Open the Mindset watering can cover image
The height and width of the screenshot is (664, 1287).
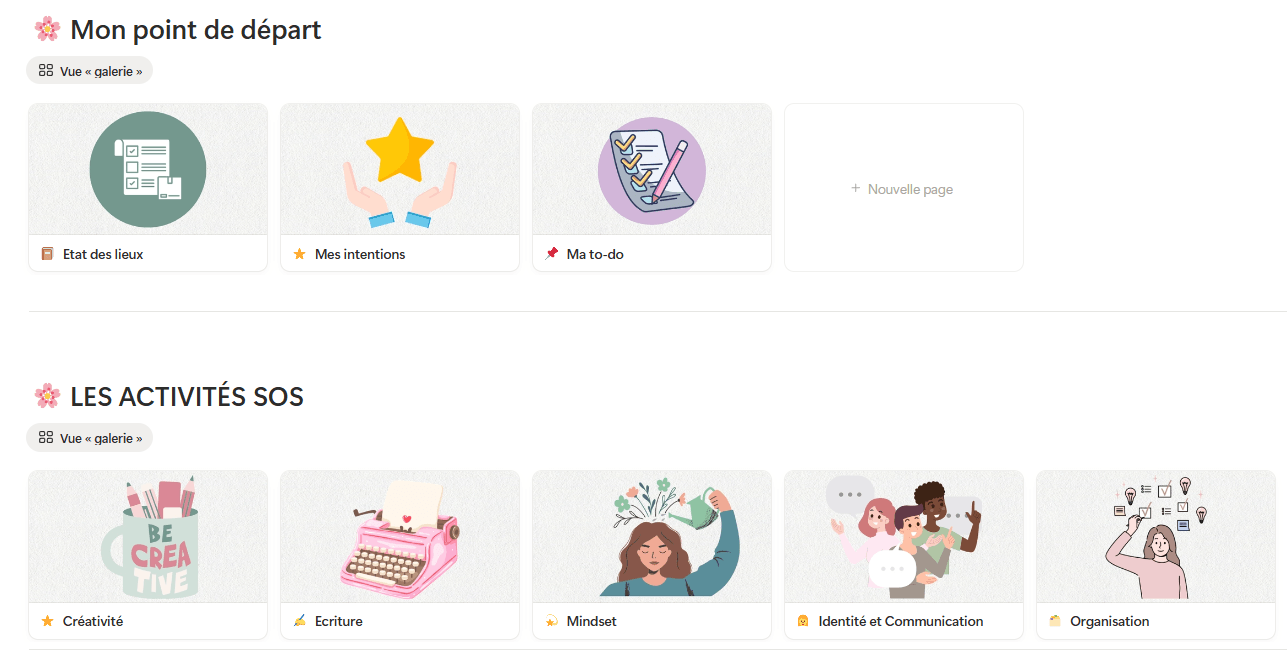point(652,537)
